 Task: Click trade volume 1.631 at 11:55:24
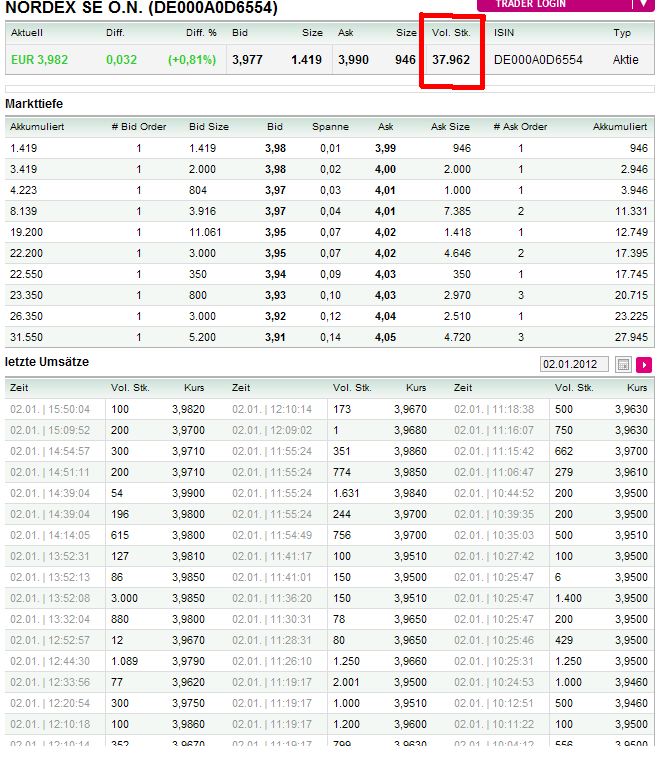click(x=346, y=493)
